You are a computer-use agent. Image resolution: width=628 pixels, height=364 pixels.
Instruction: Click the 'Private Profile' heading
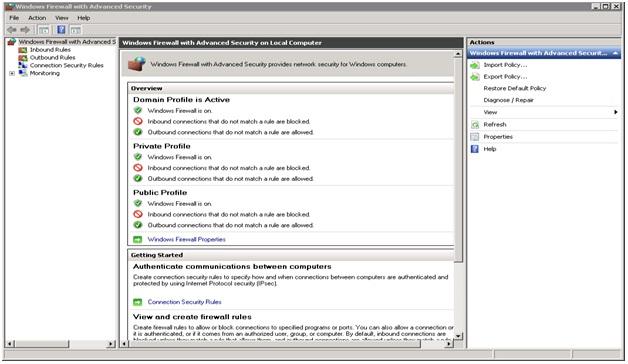point(162,146)
